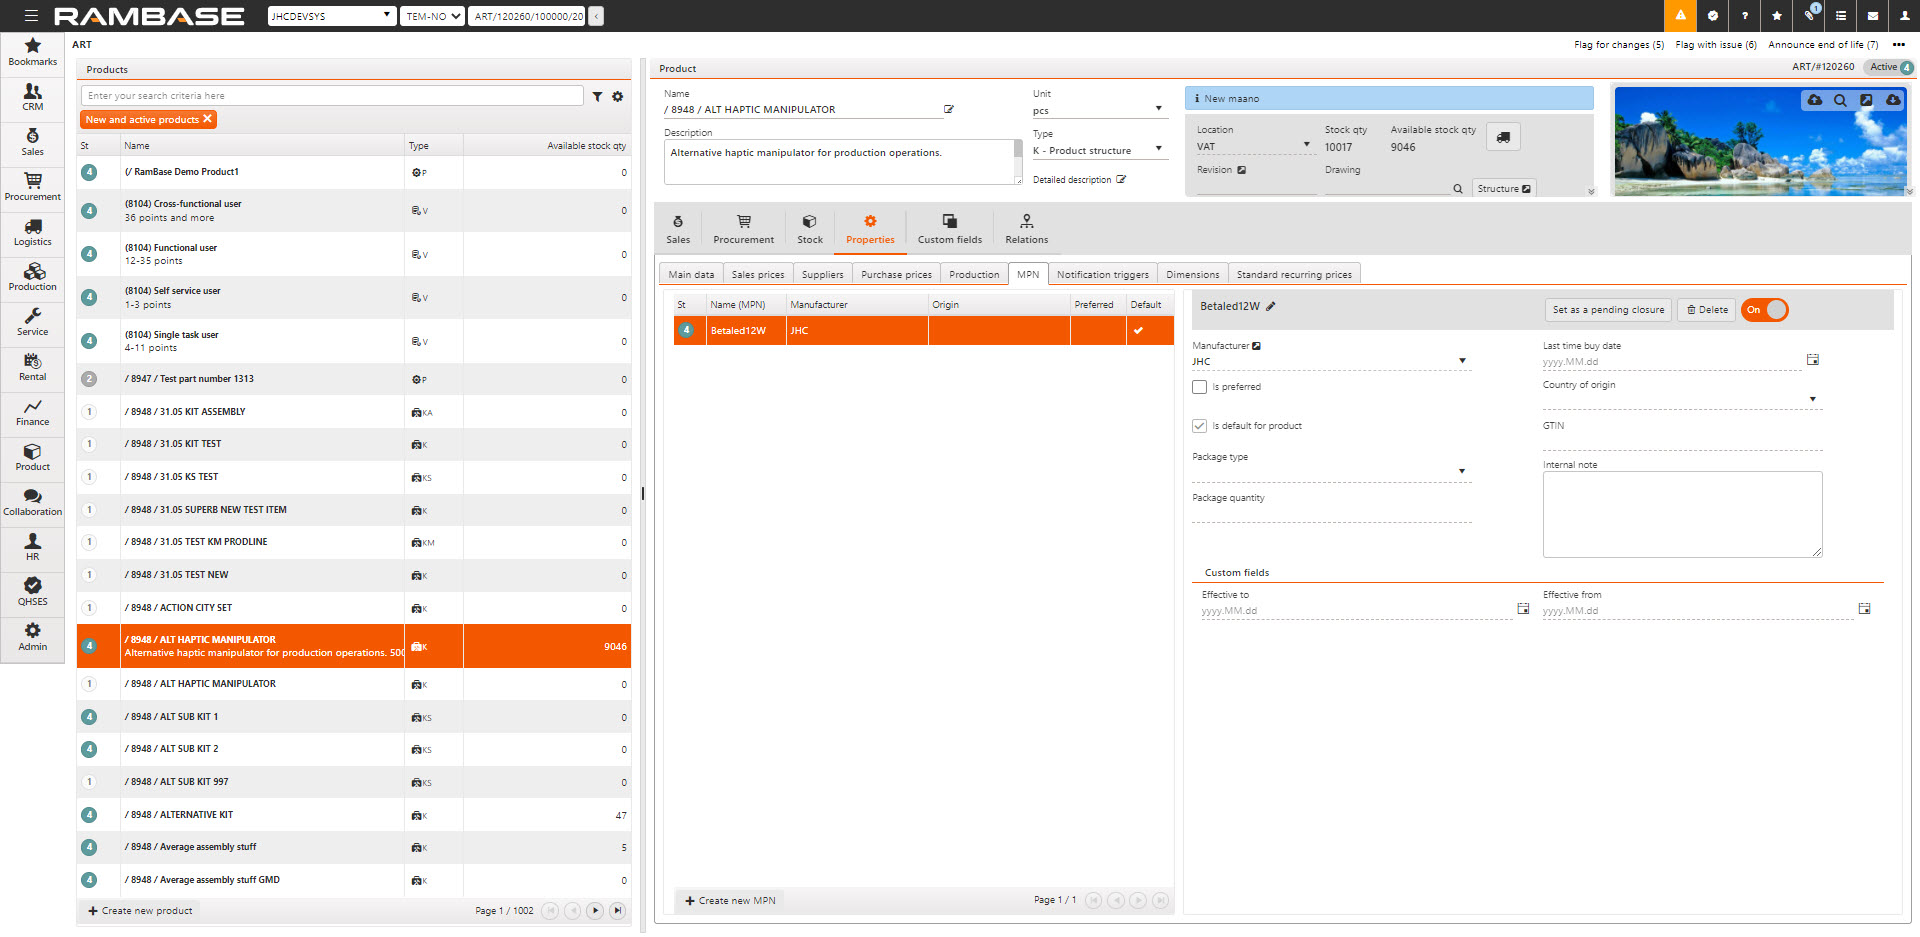This screenshot has height=937, width=1920.
Task: Click the product search criteria field
Action: coord(332,96)
